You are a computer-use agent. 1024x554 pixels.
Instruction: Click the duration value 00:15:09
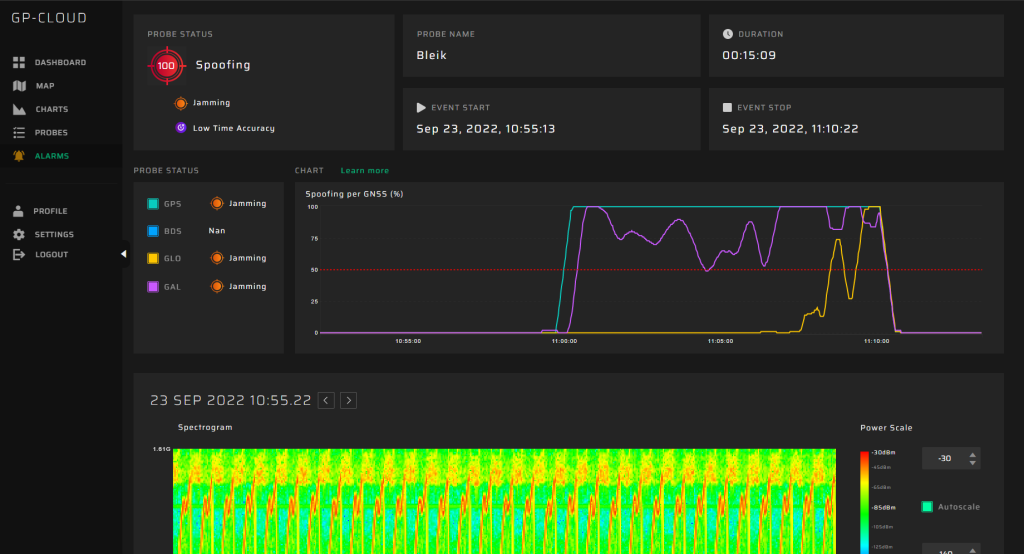point(749,56)
